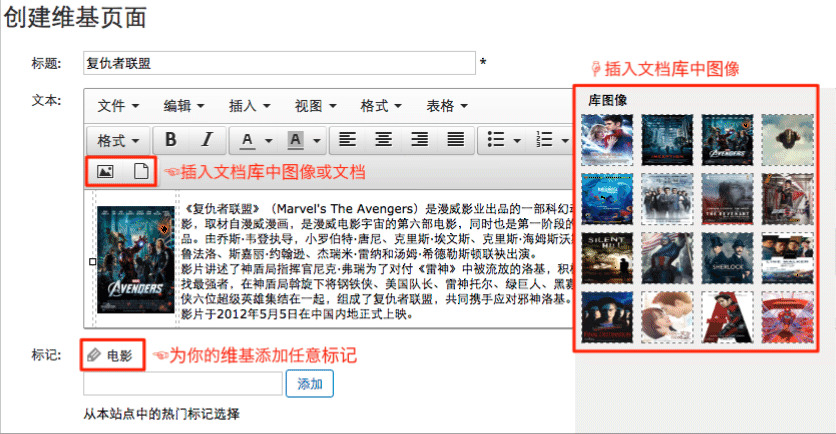Open the background color dropdown arrow
This screenshot has width=836, height=434.
point(317,141)
